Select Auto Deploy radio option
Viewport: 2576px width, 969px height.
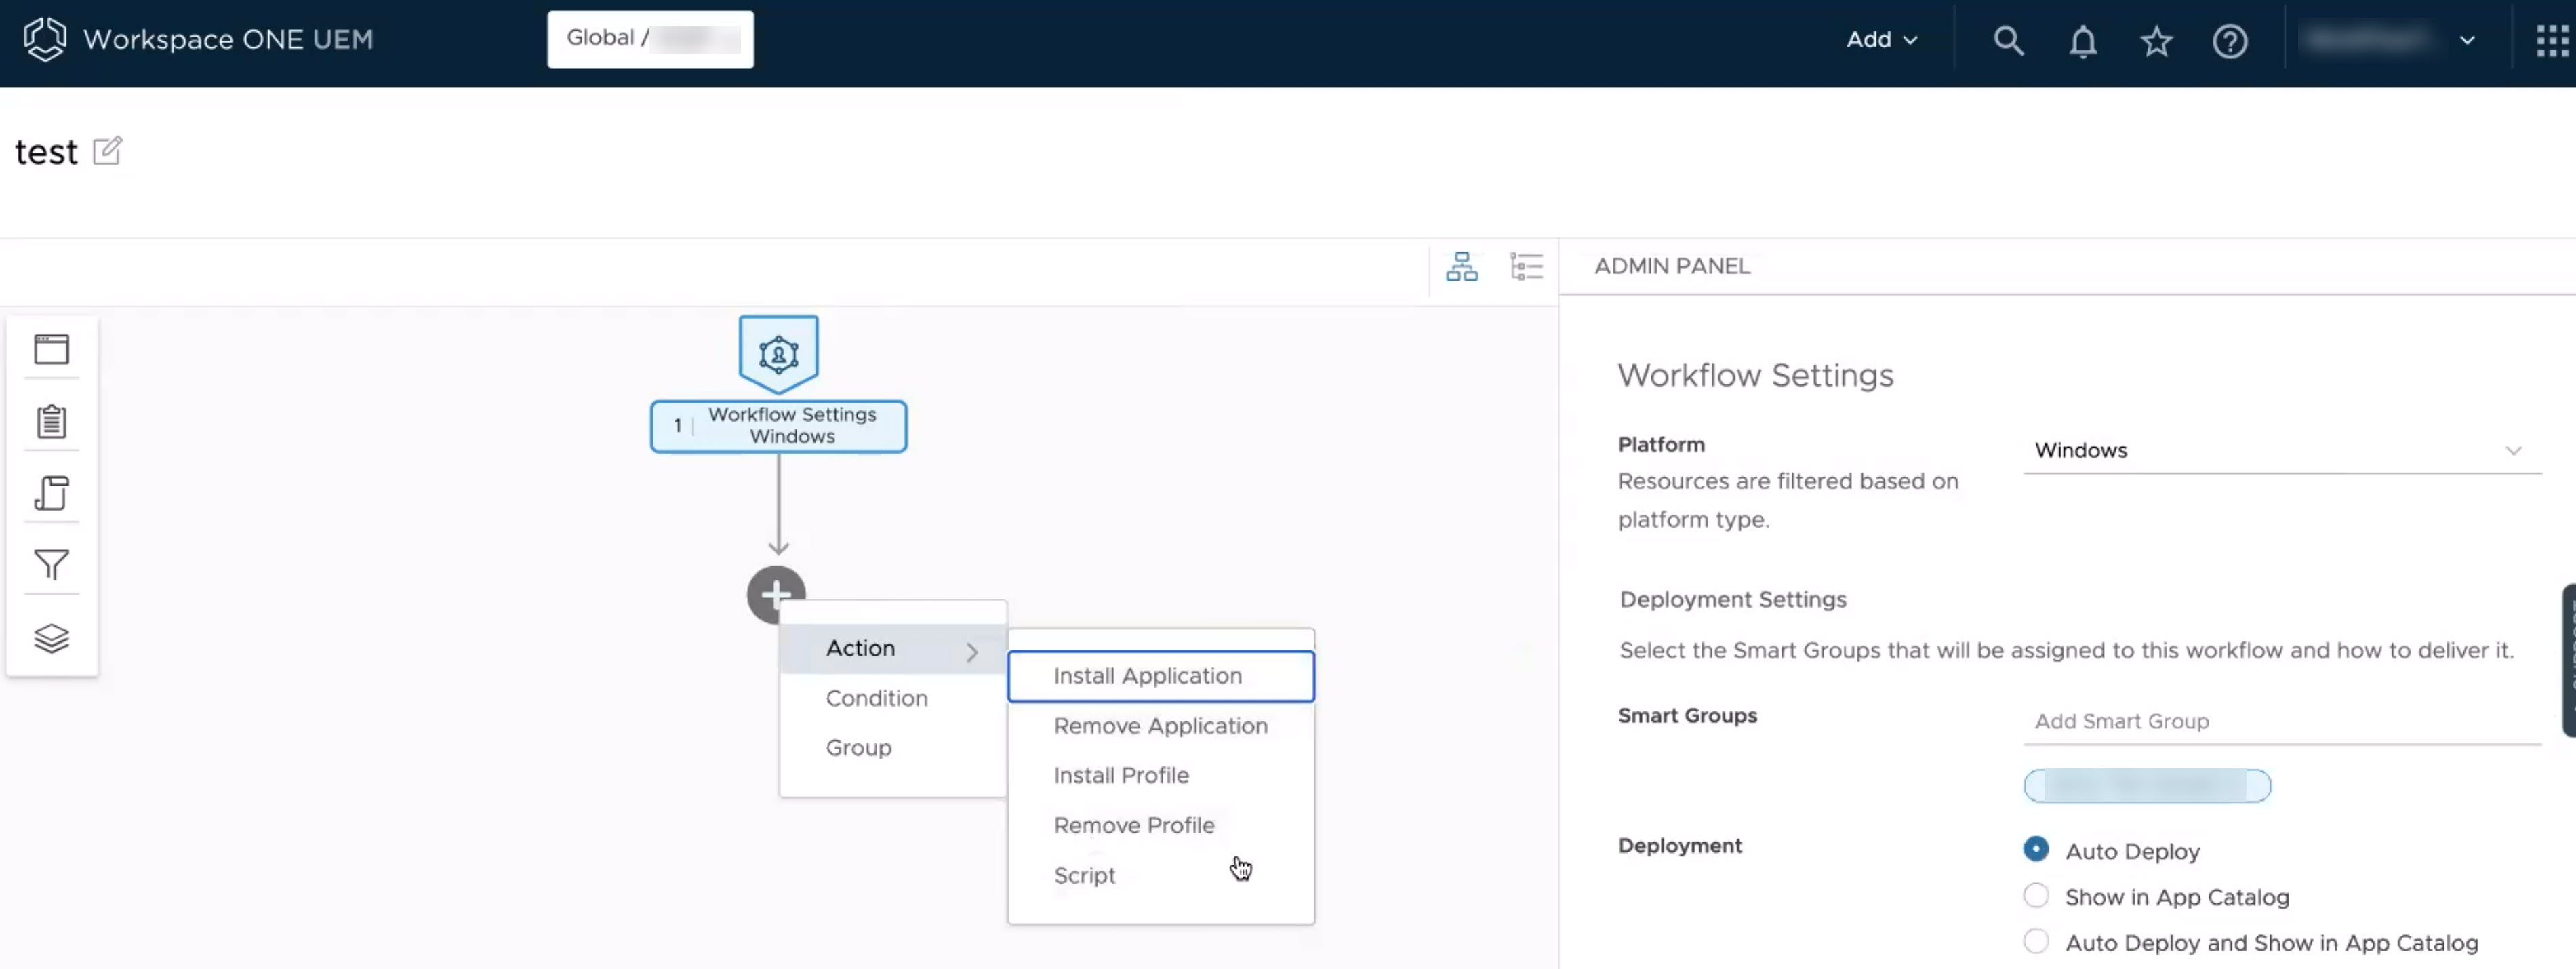(2035, 849)
